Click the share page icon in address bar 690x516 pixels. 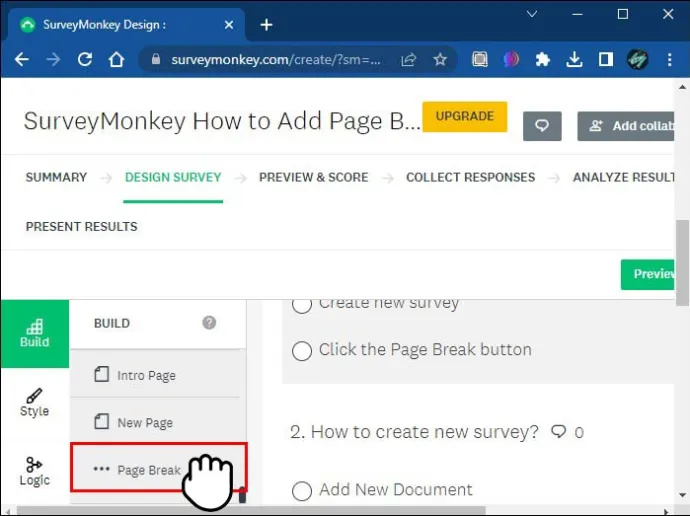[409, 59]
